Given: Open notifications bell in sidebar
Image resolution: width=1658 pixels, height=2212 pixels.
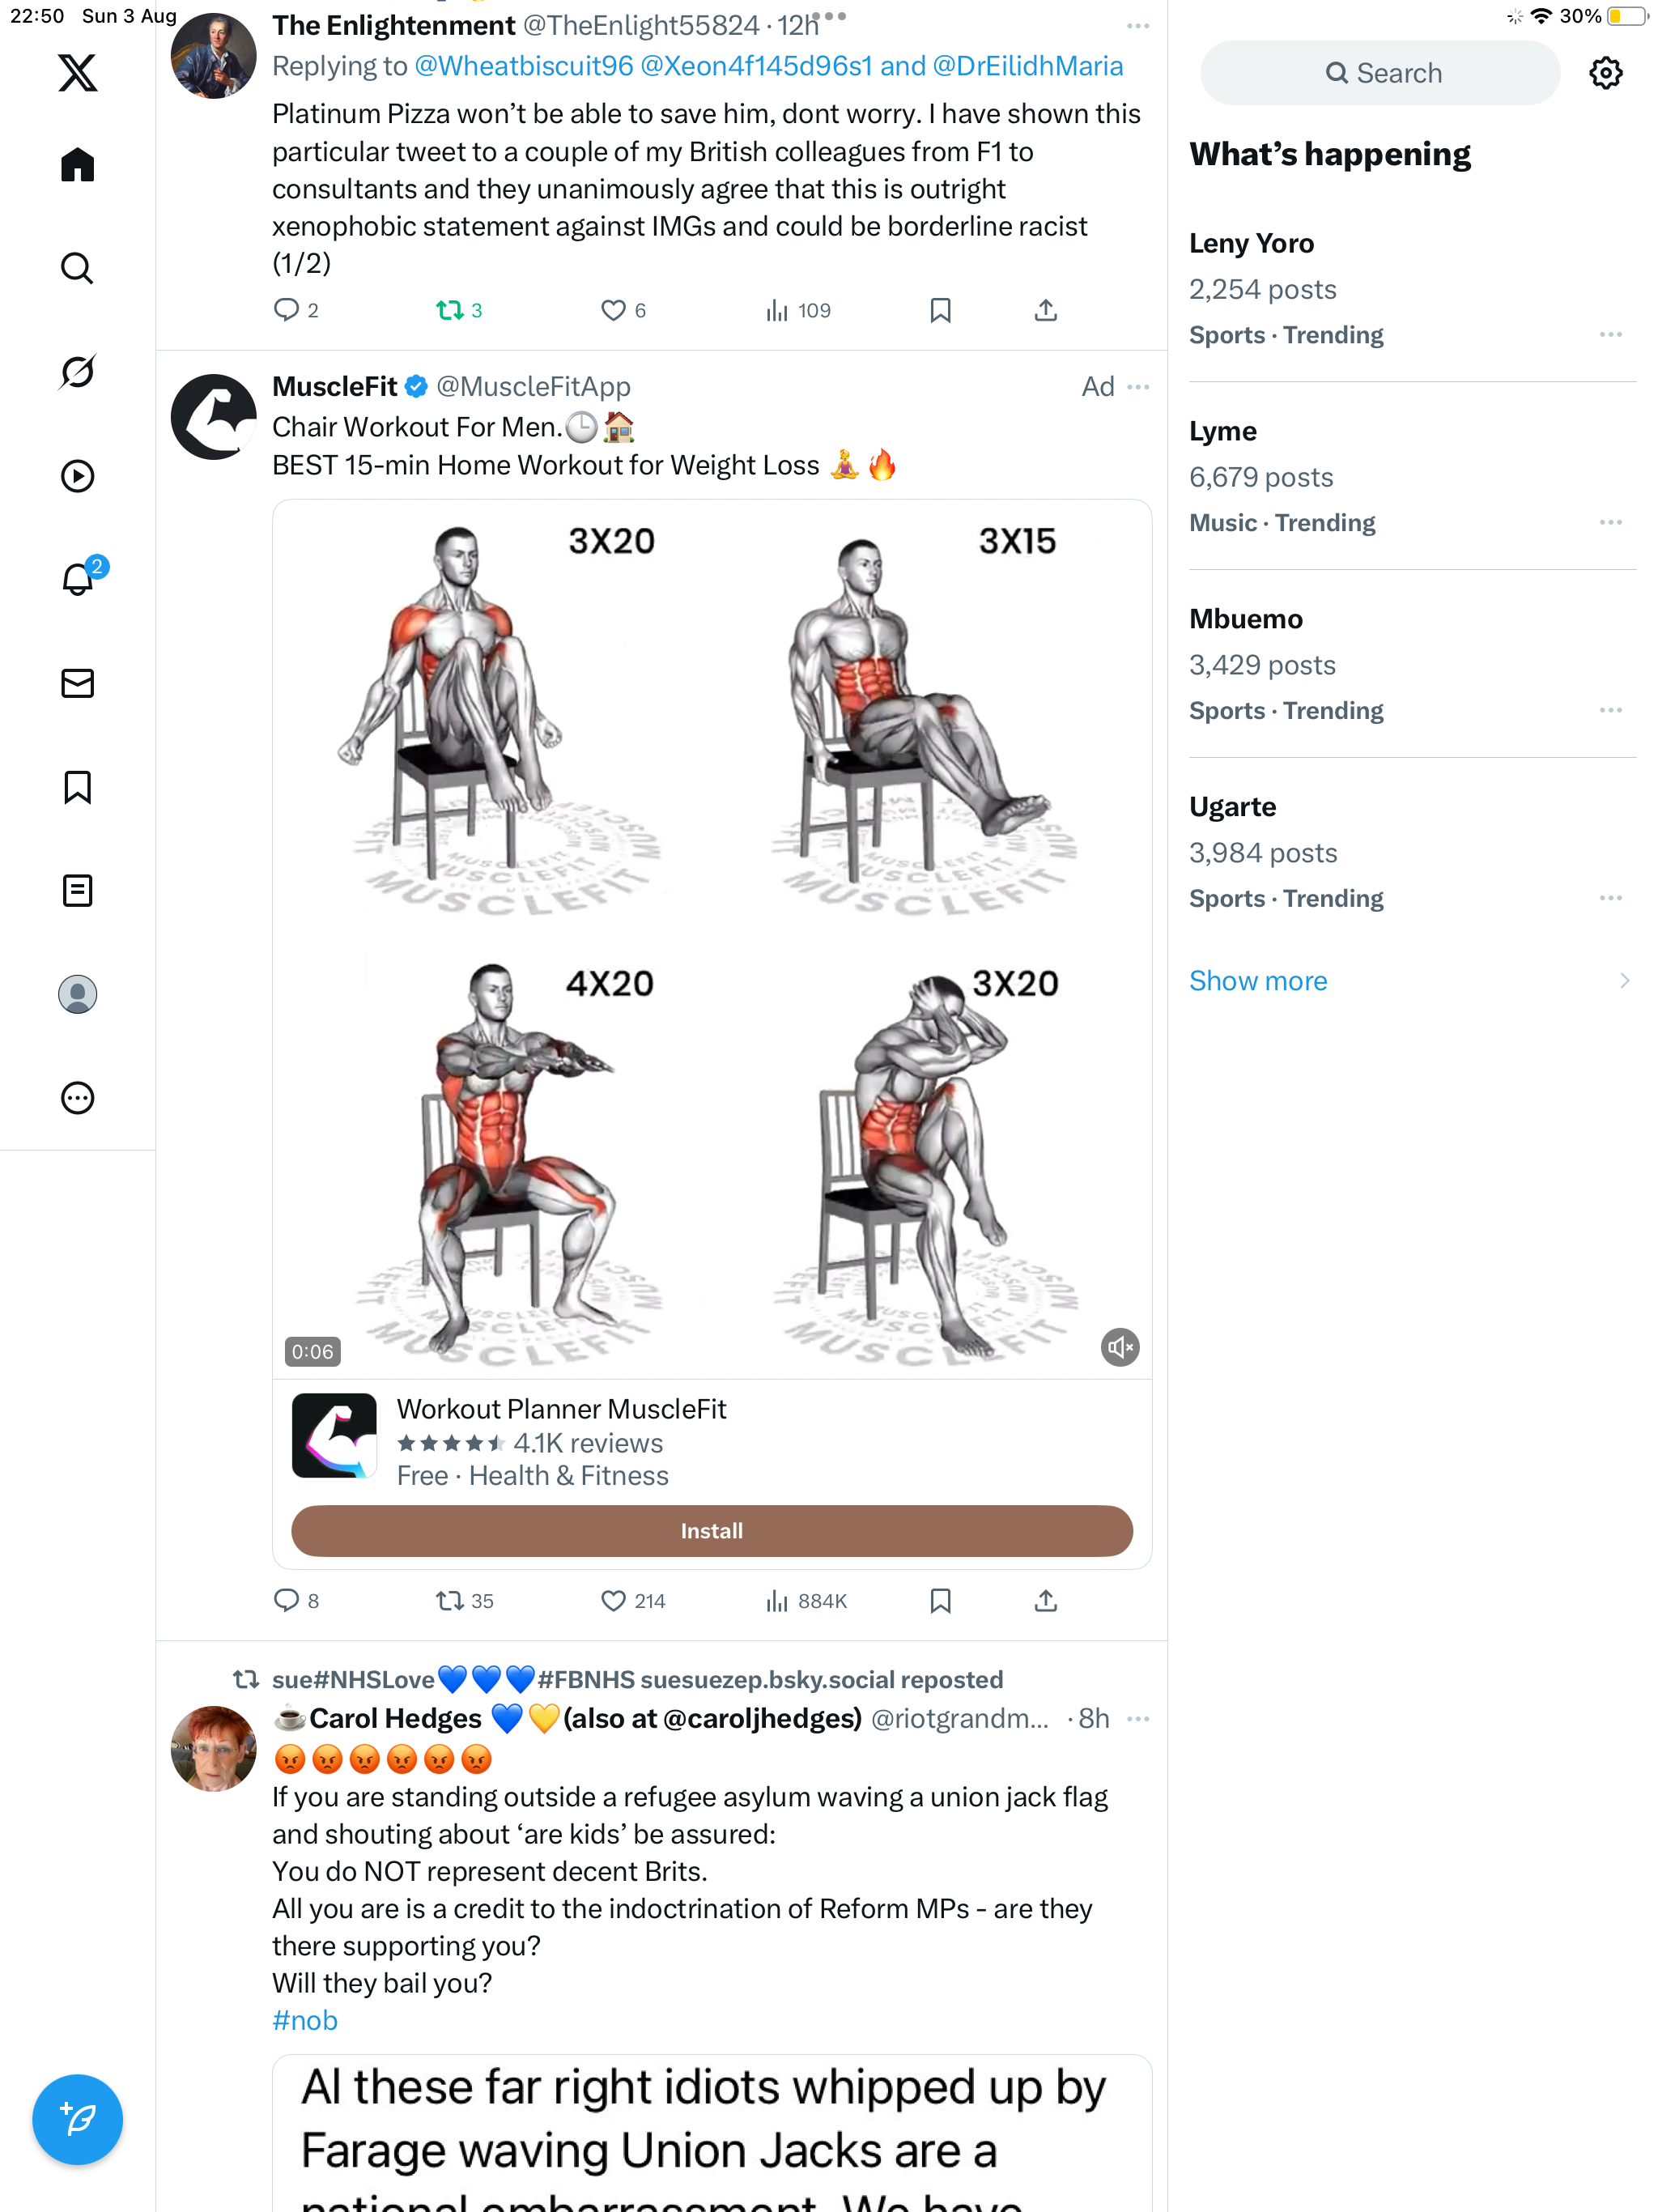Looking at the screenshot, I should coord(77,580).
